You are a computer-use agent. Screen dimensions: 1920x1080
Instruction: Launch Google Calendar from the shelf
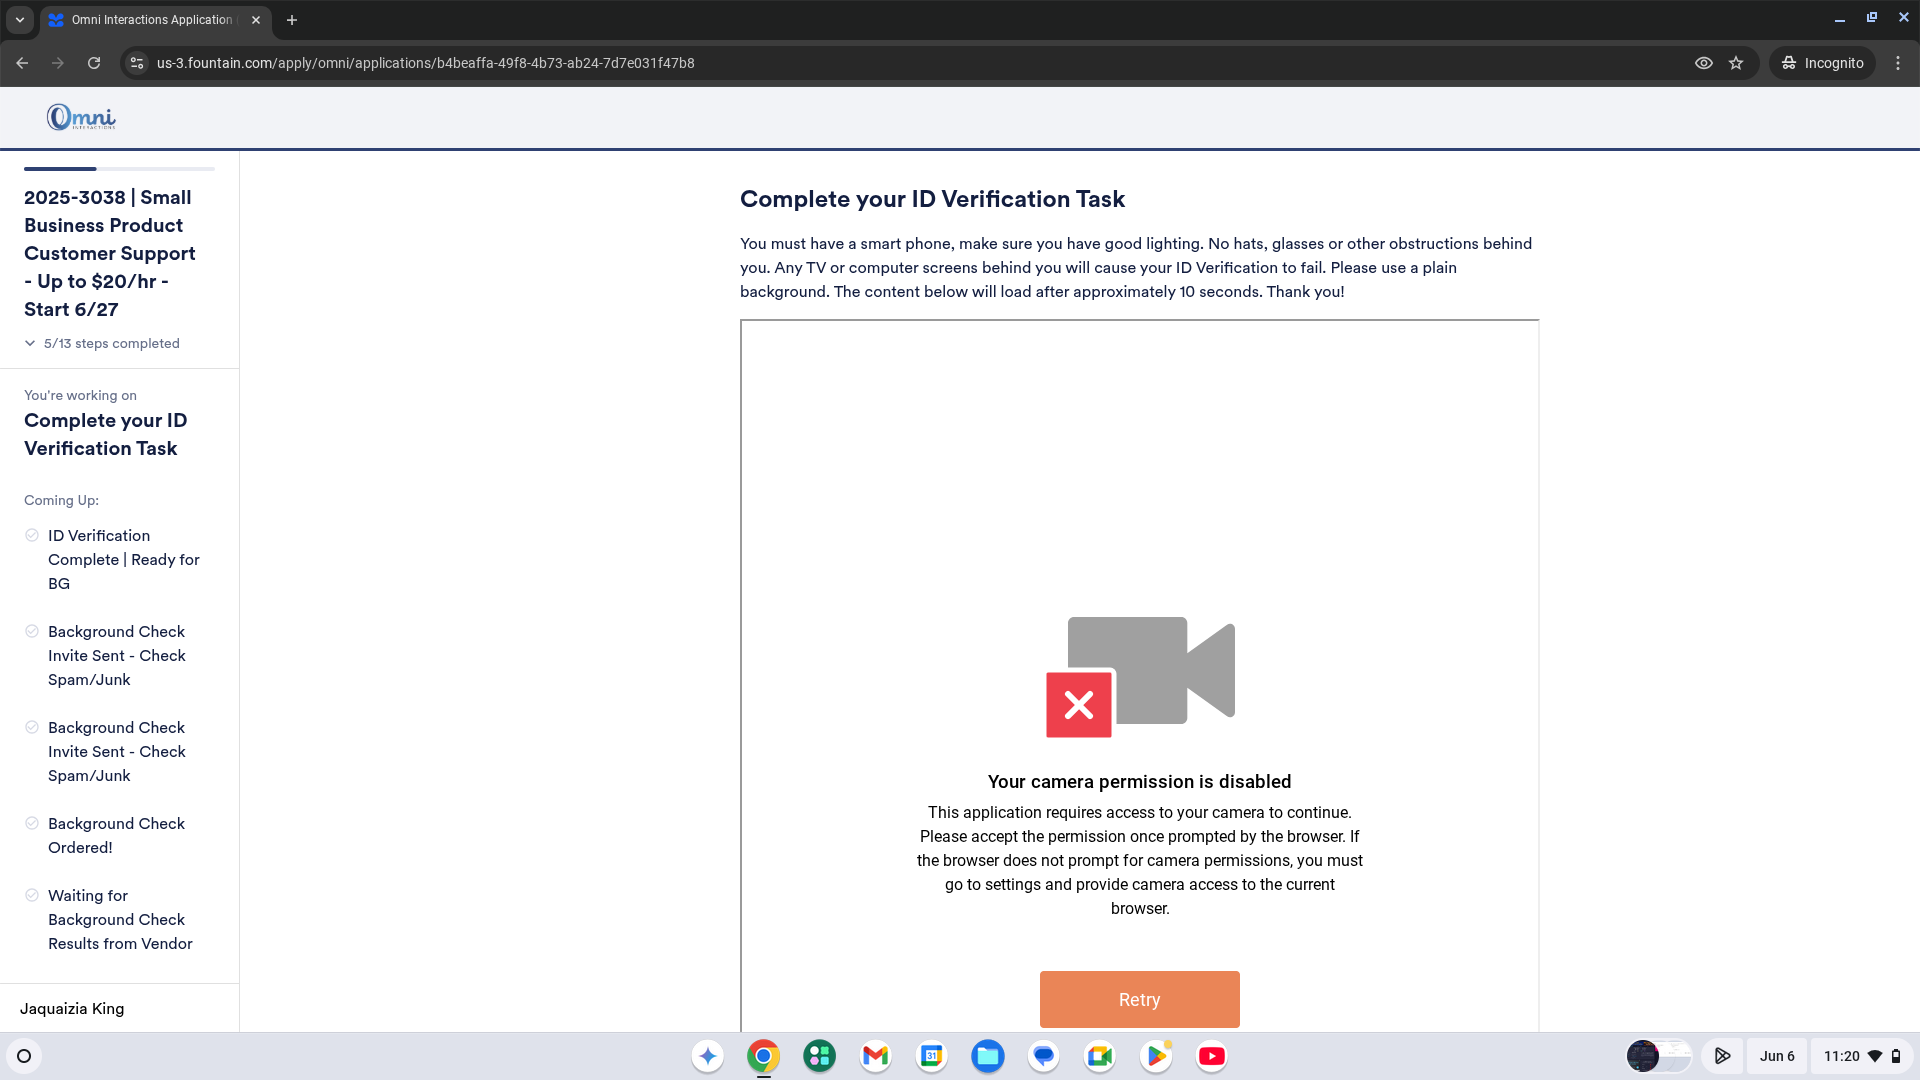(x=931, y=1056)
